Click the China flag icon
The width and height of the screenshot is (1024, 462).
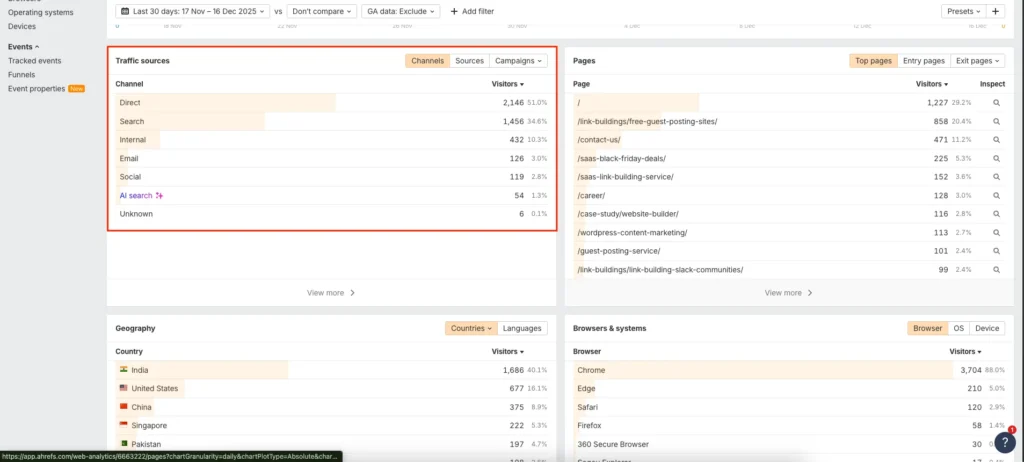(123, 407)
